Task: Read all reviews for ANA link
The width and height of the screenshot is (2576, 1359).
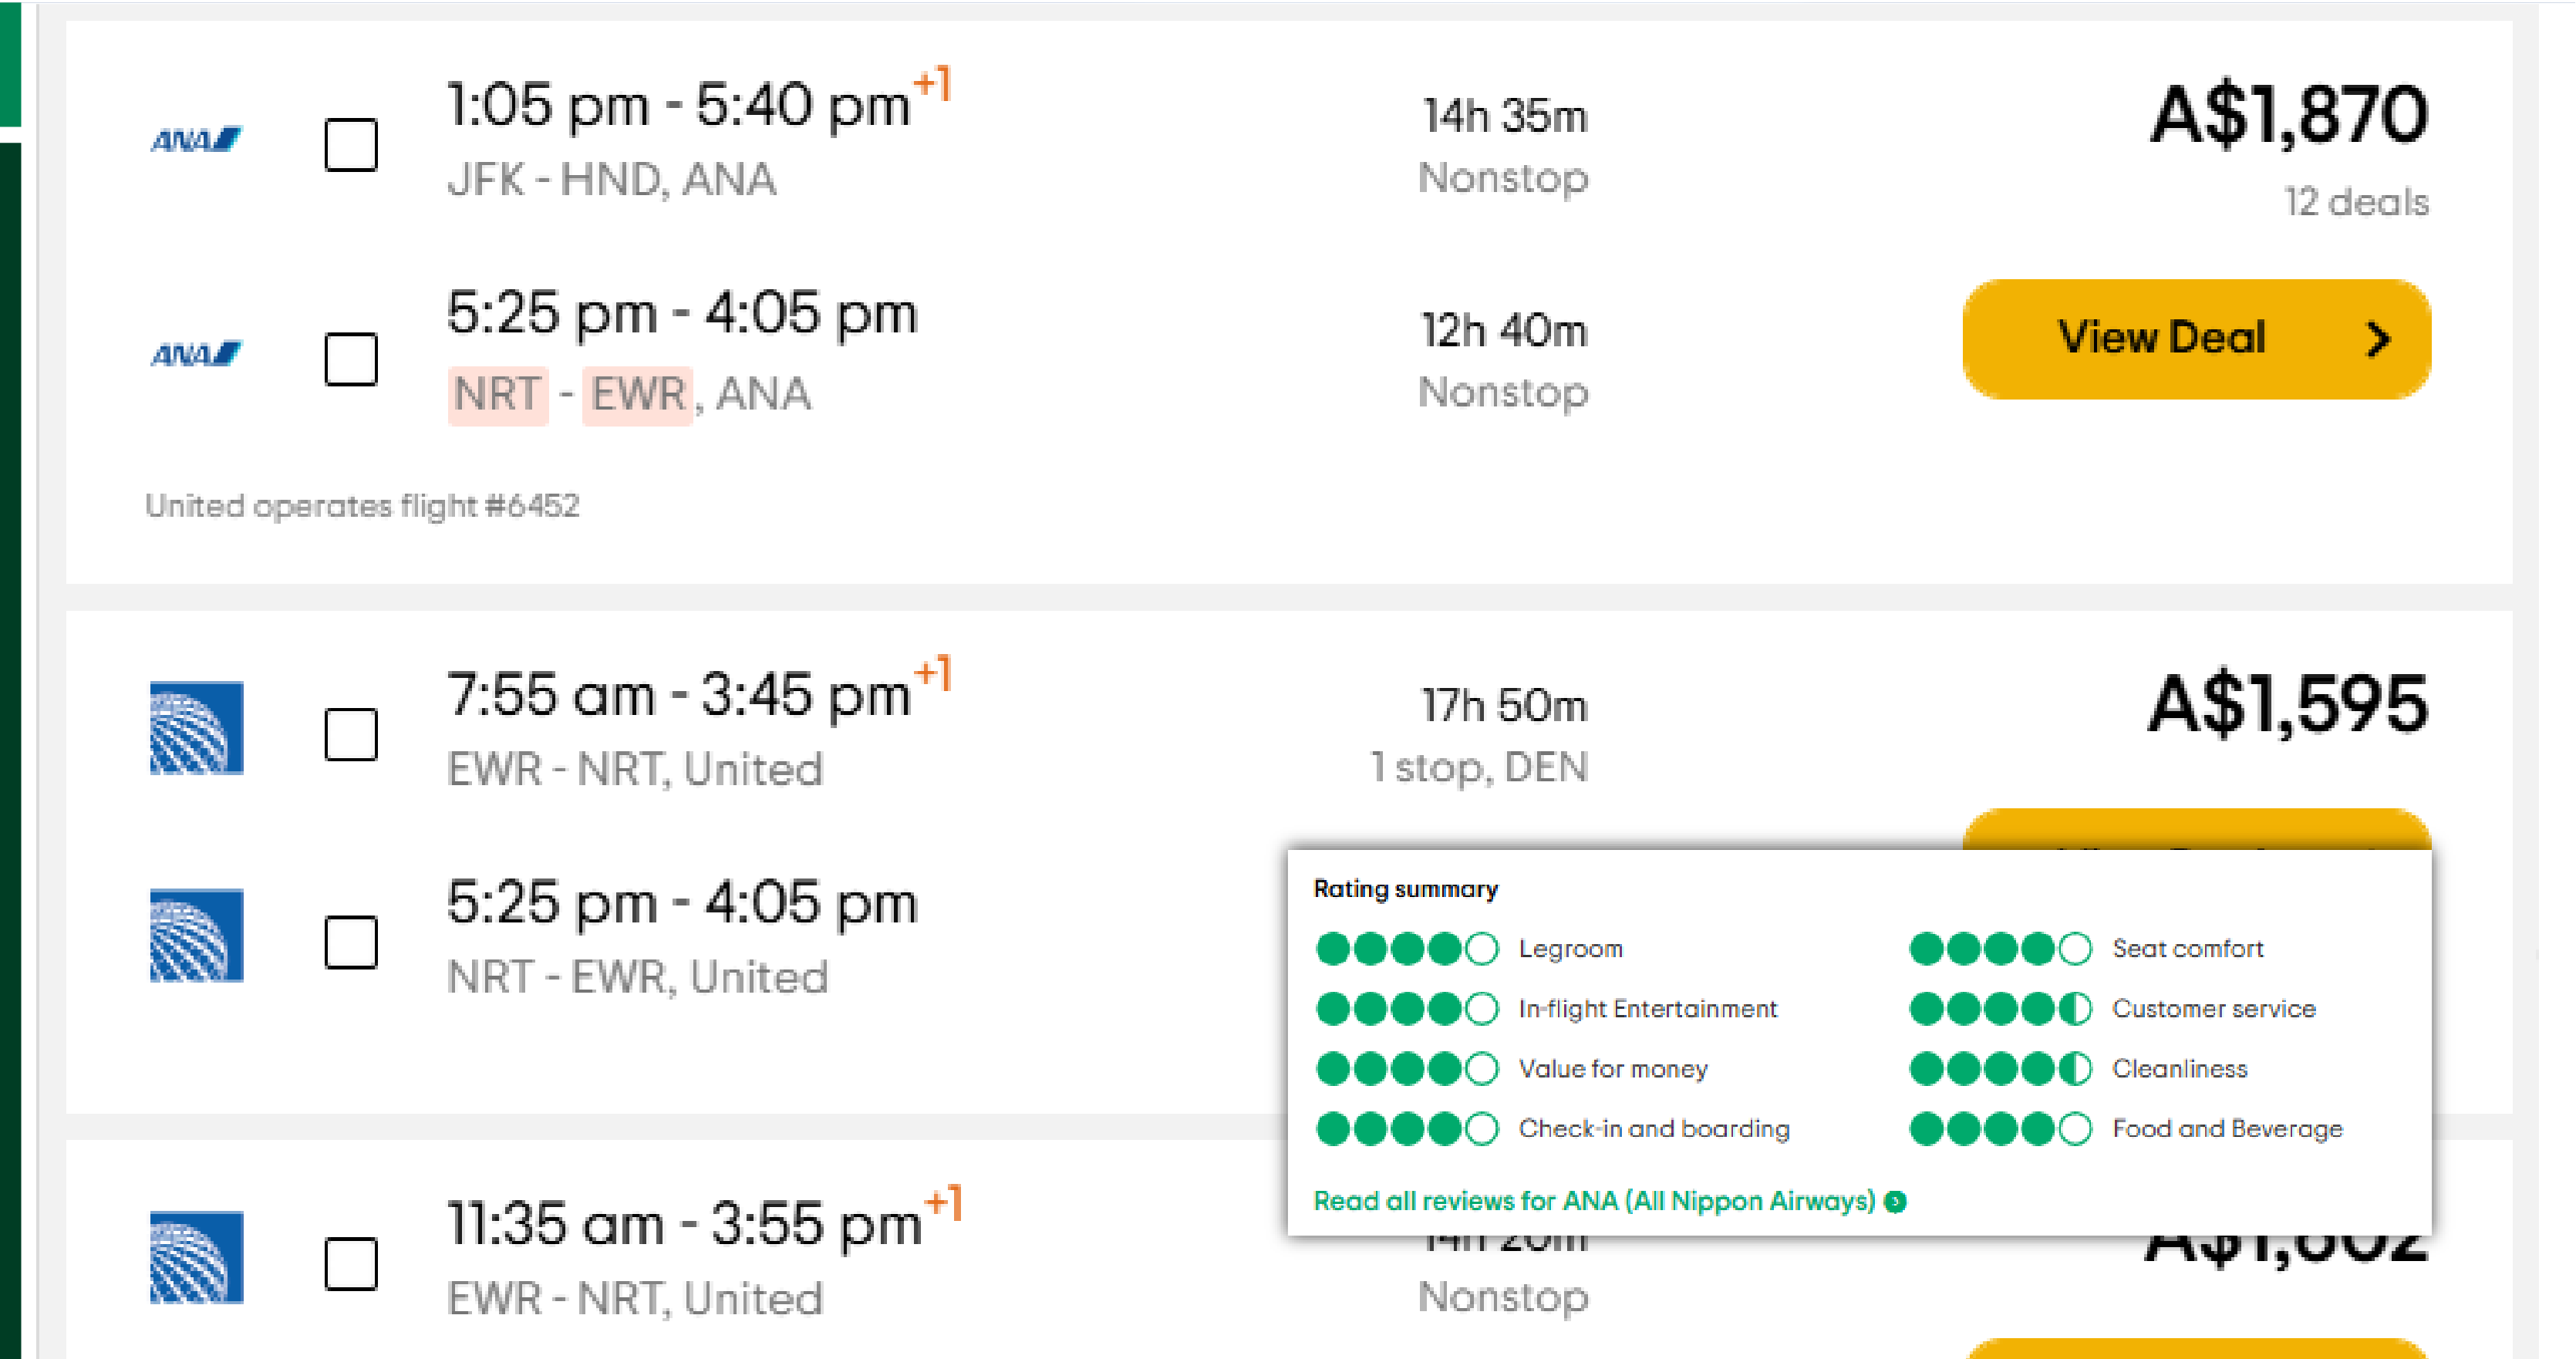Action: tap(1594, 1201)
